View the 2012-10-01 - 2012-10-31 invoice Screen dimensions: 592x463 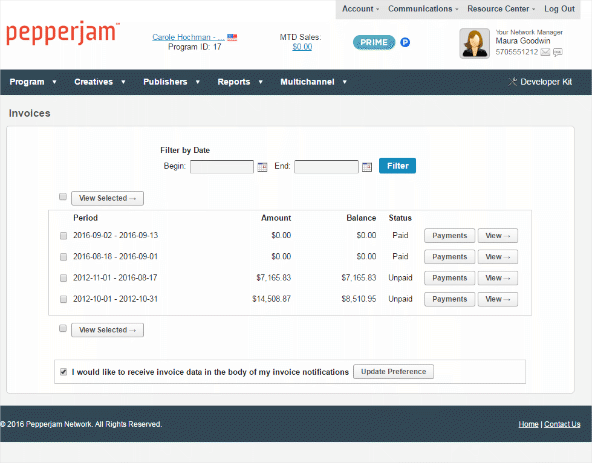[498, 299]
